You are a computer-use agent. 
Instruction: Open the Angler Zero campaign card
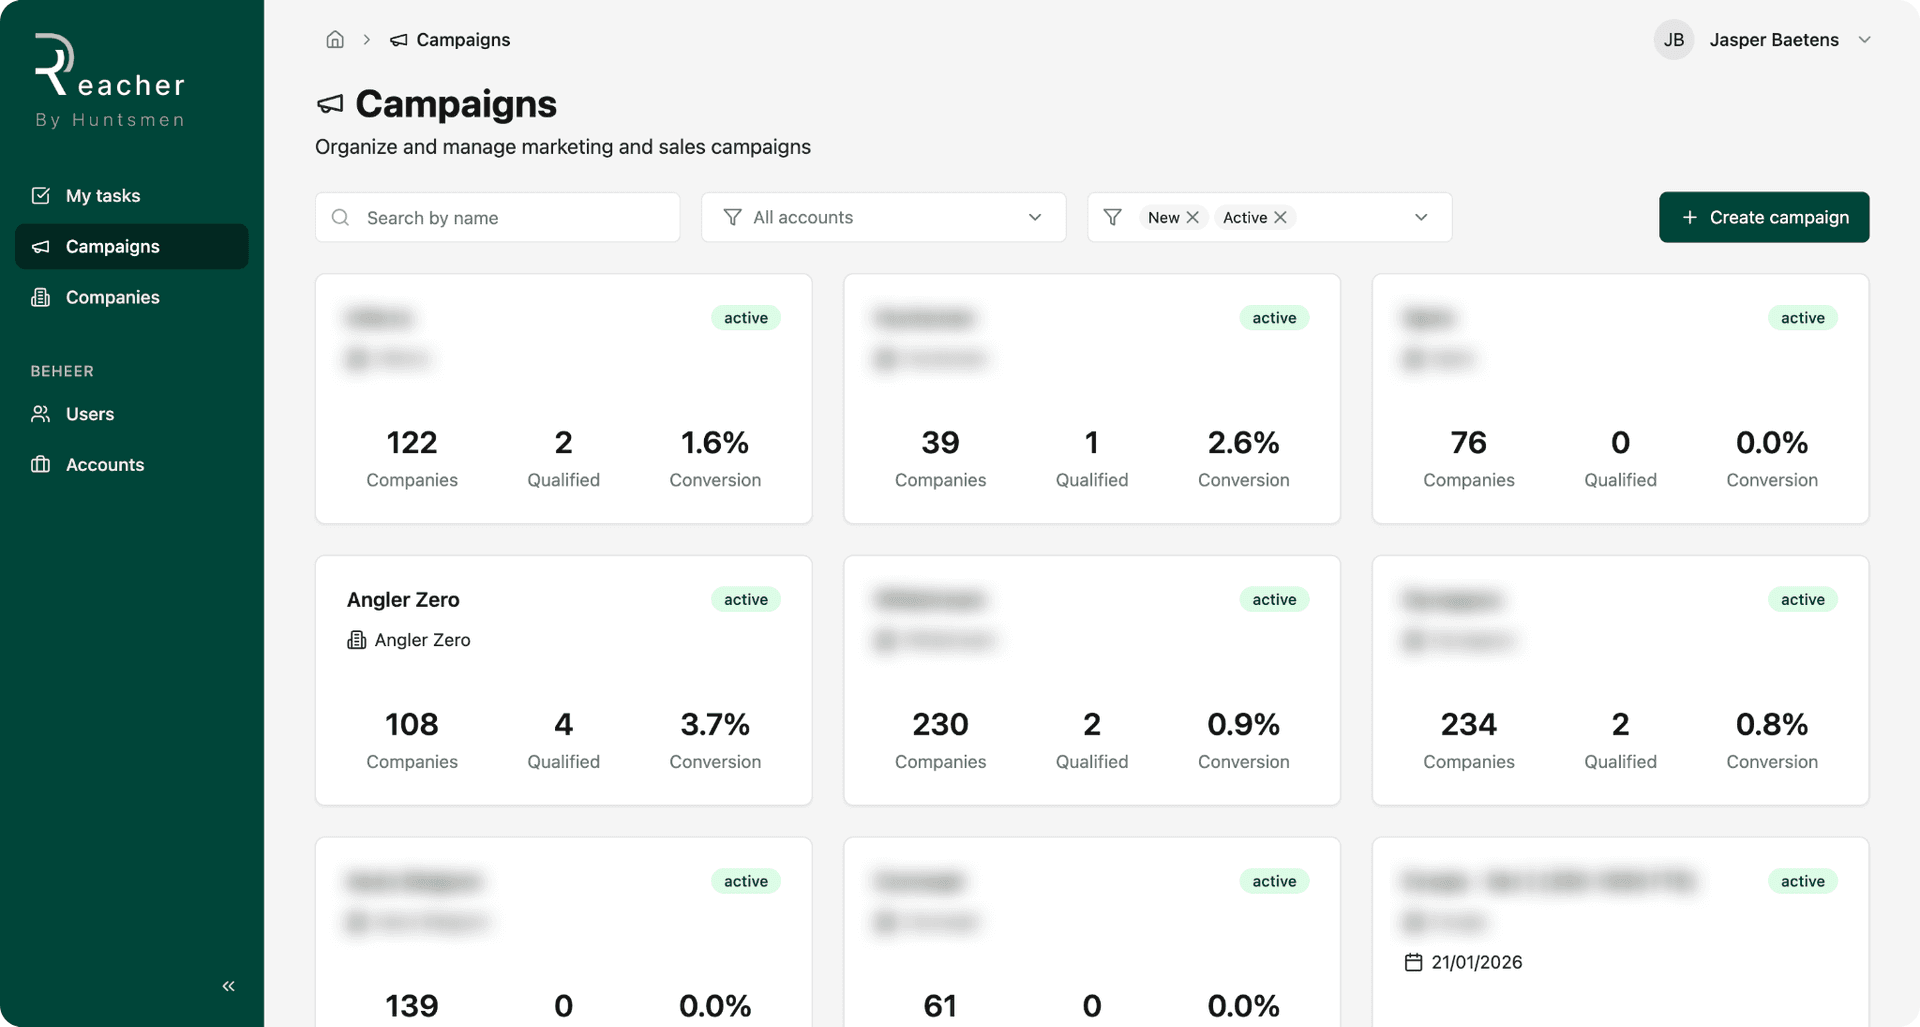point(563,680)
